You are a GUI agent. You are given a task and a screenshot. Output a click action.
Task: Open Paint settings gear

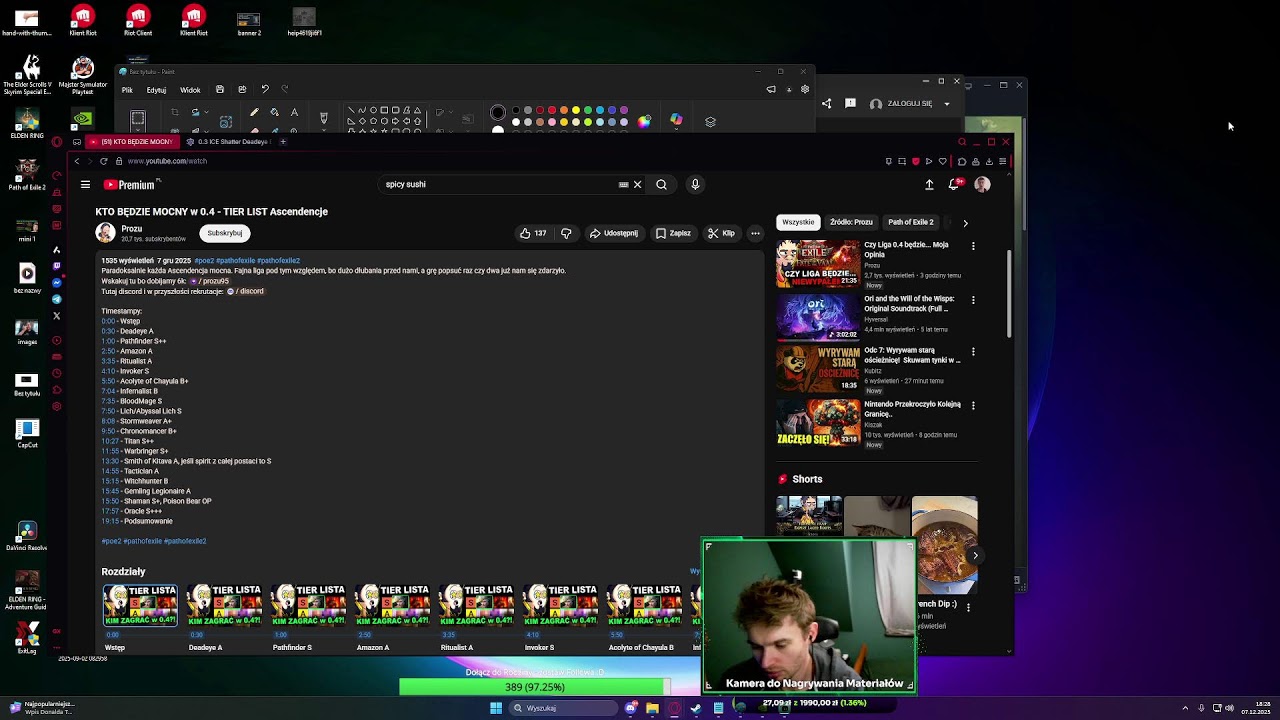(x=805, y=89)
